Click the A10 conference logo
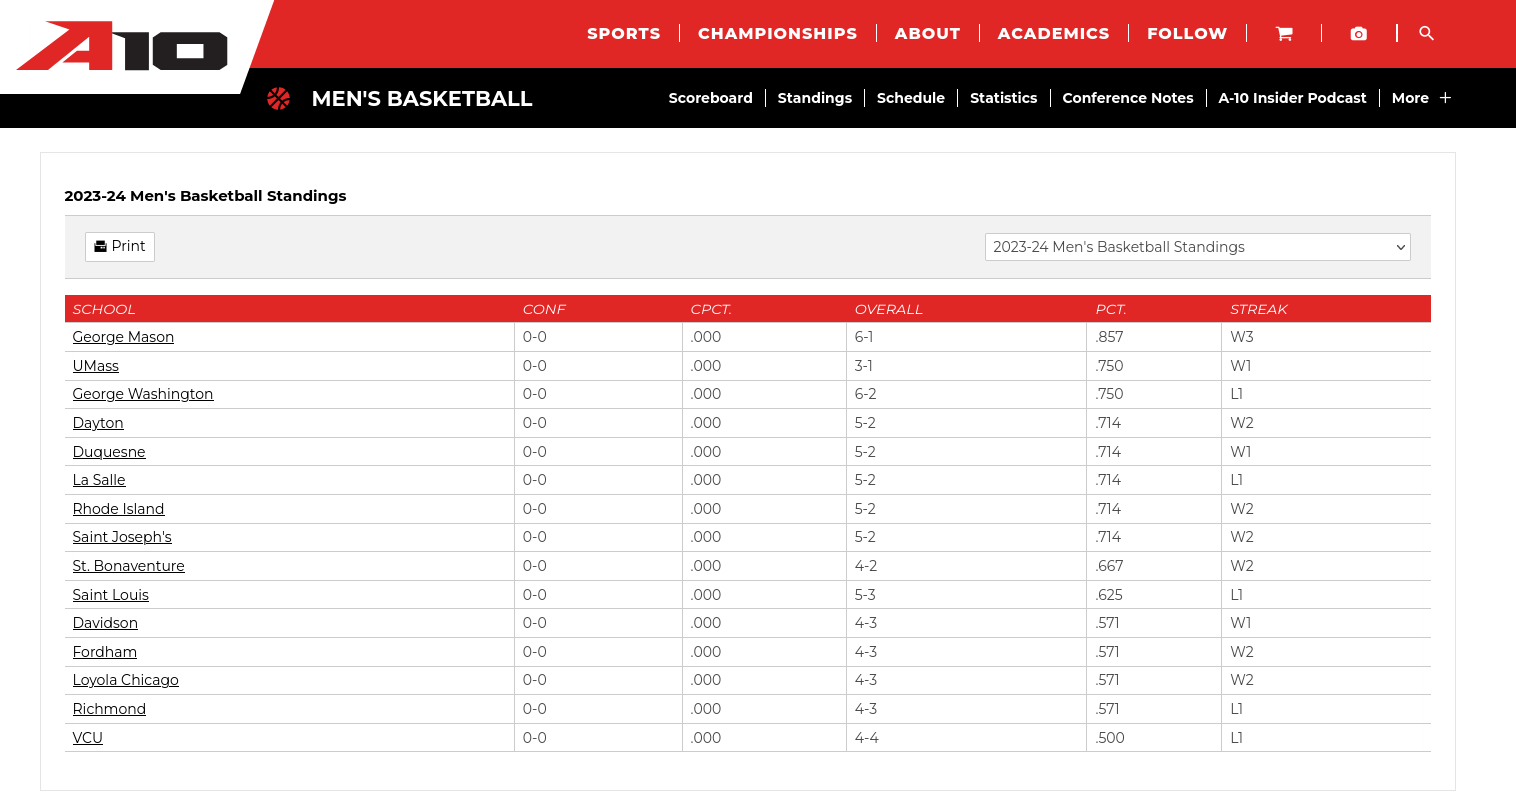This screenshot has width=1516, height=797. click(x=122, y=46)
